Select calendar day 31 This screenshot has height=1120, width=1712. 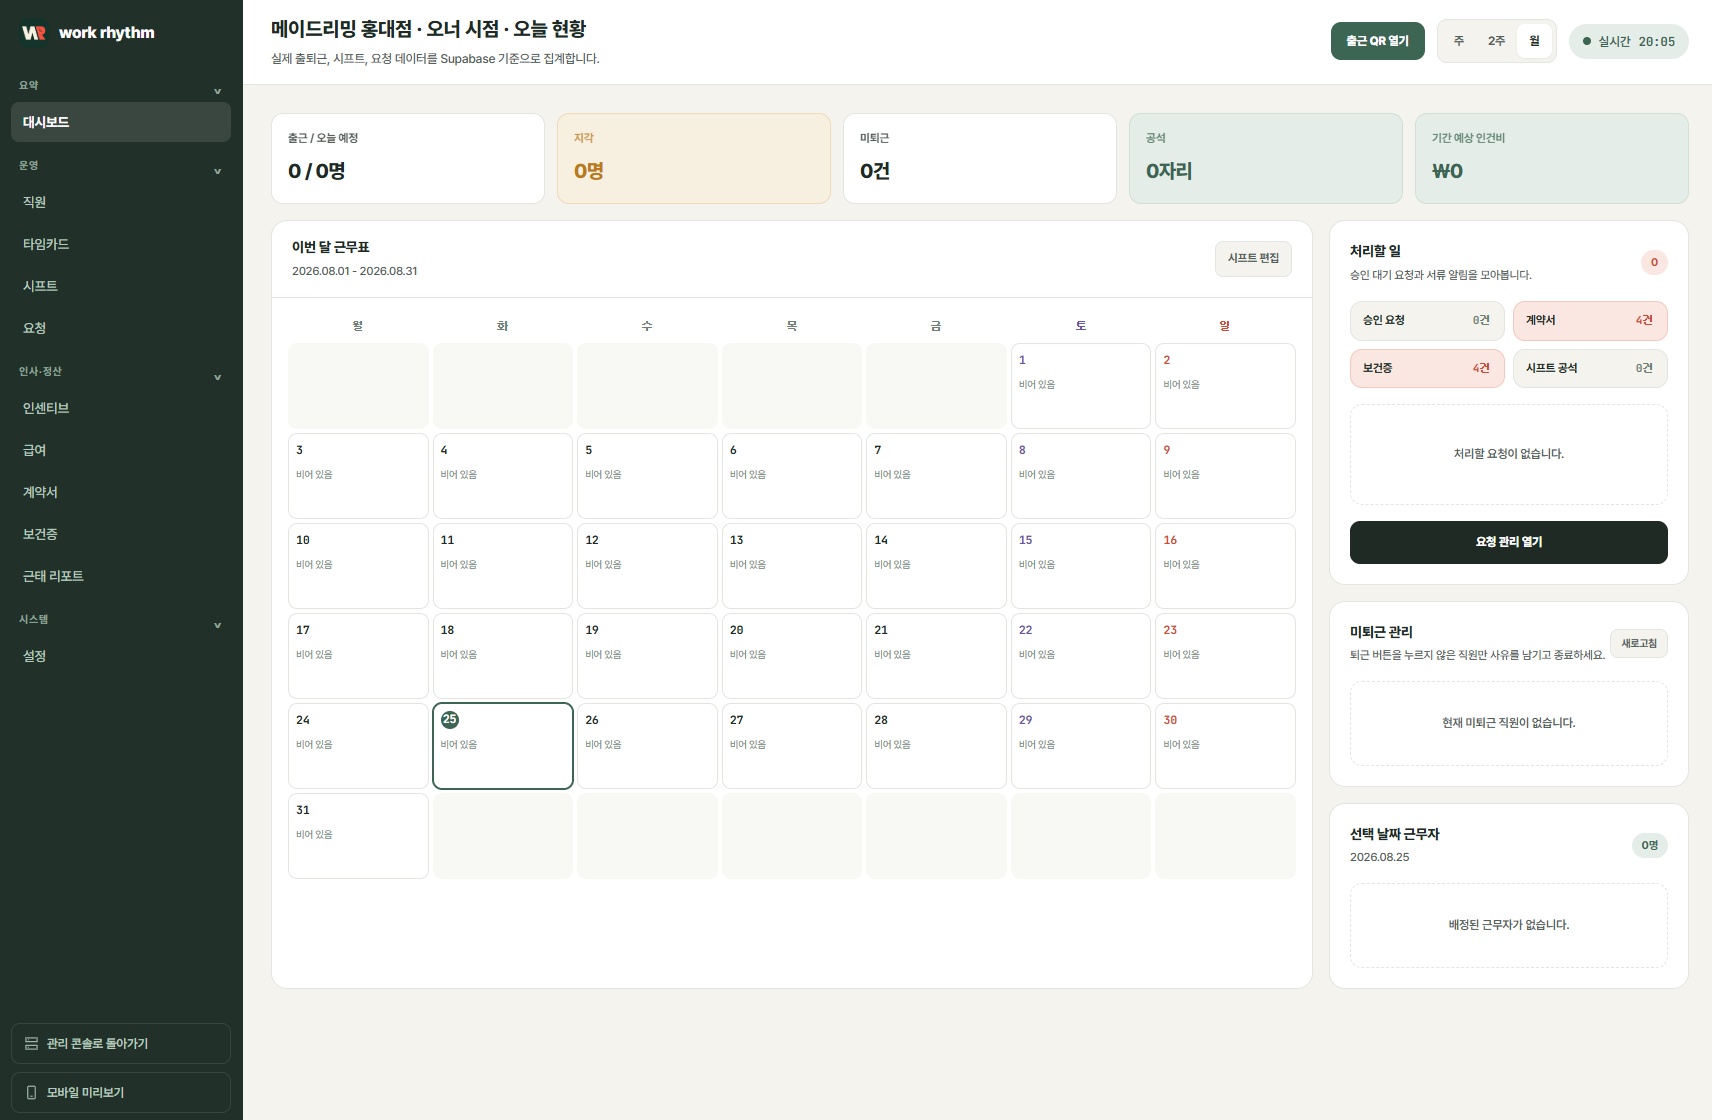point(358,836)
